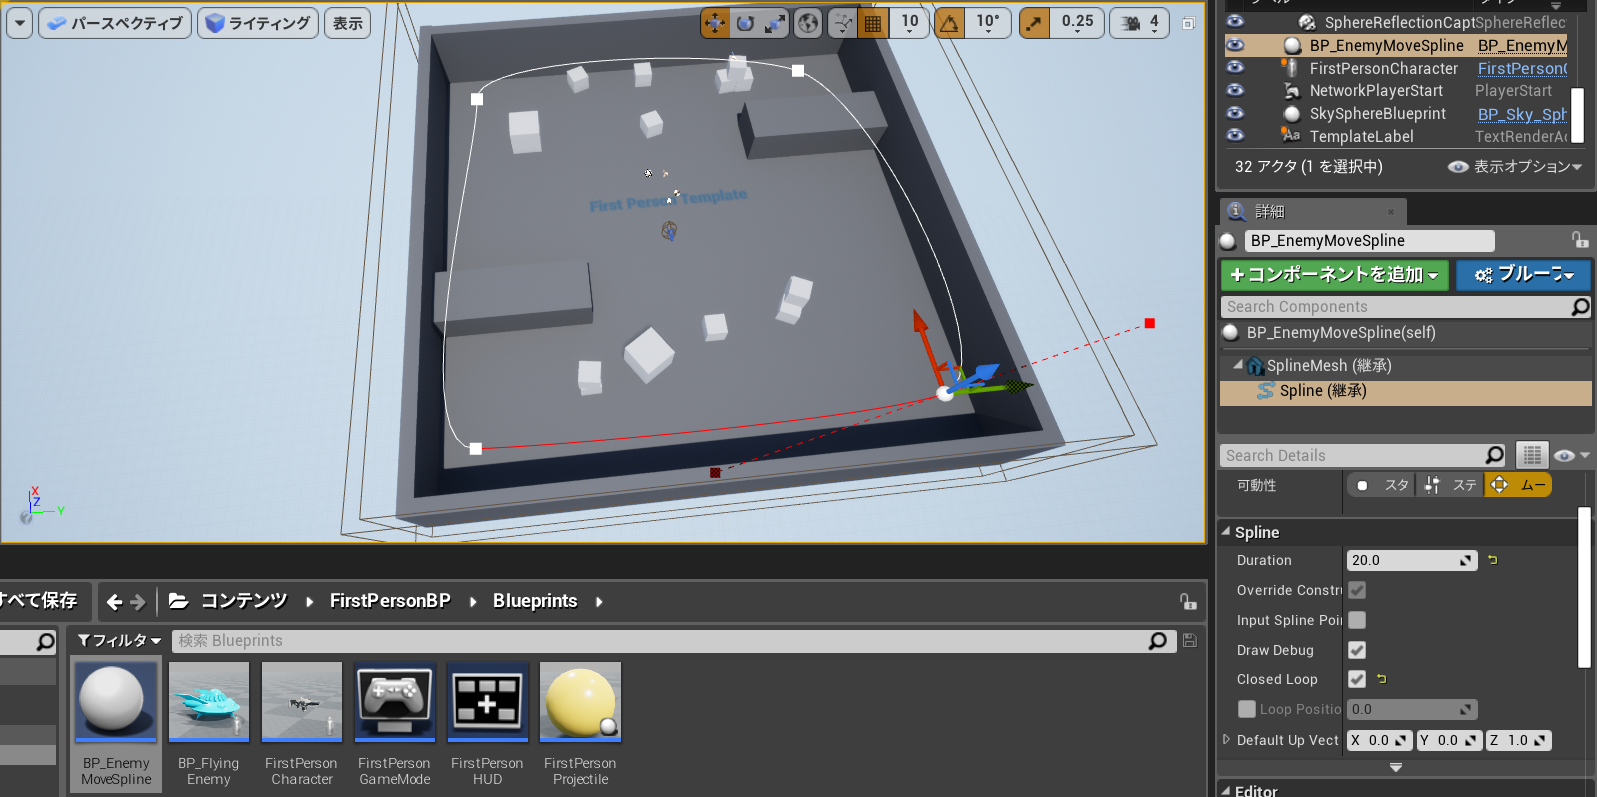Screen dimensions: 1597x797
Task: Toggle rotation snapping angle icon
Action: pos(949,23)
